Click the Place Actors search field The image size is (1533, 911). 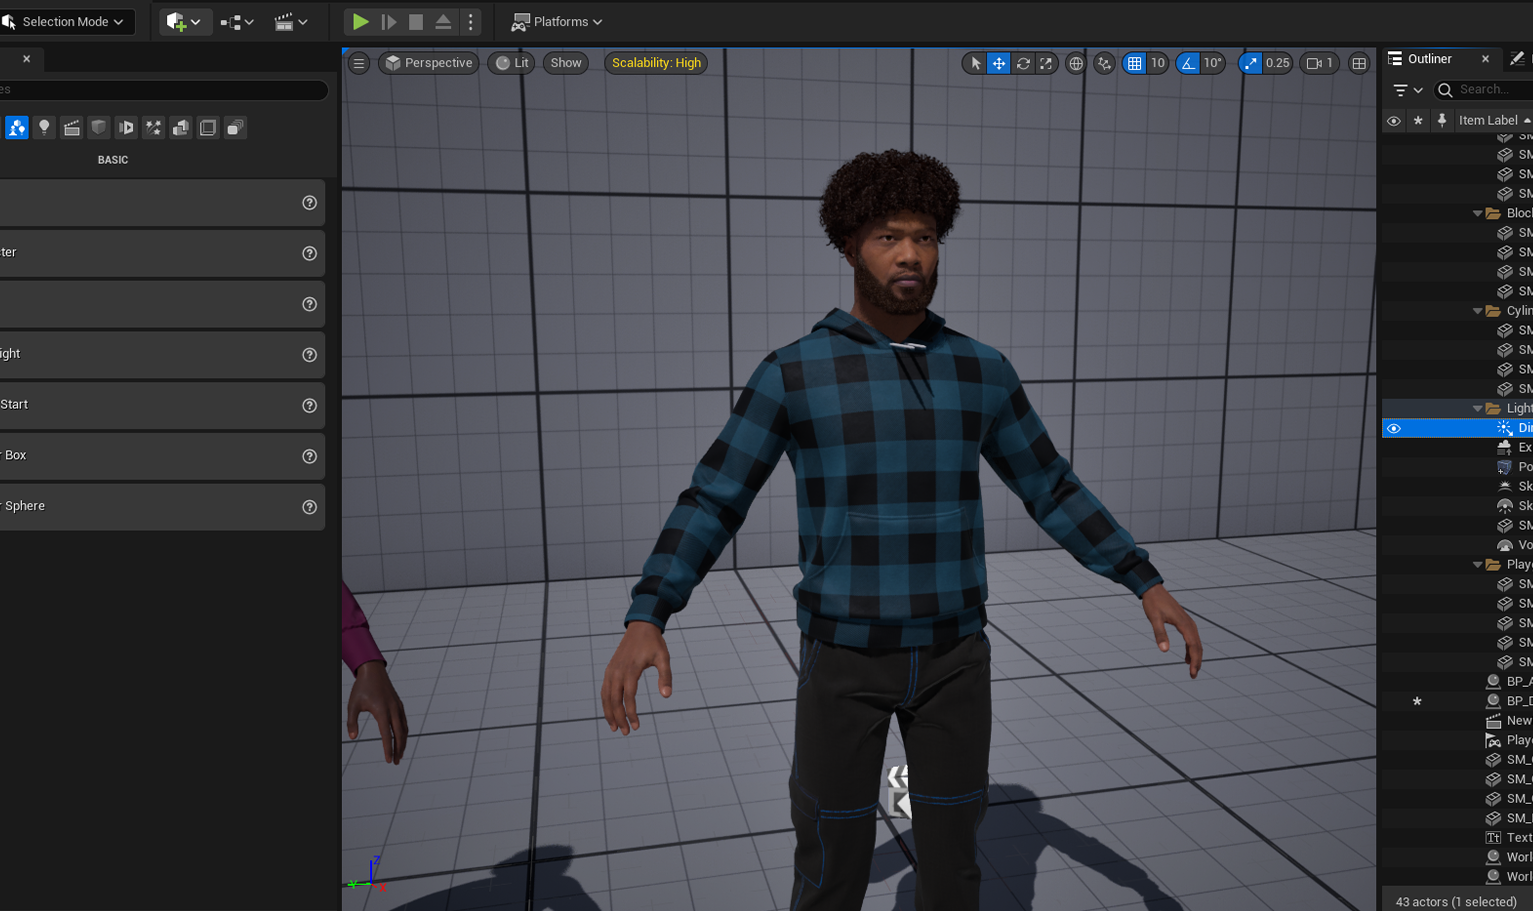click(x=164, y=89)
